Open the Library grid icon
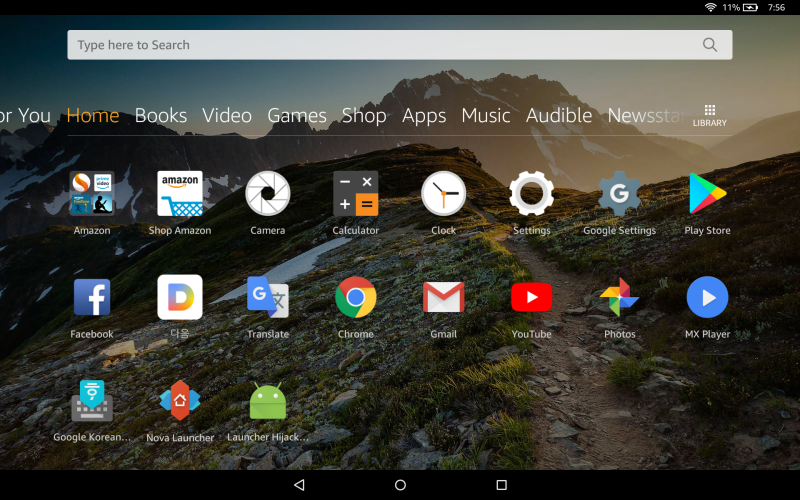Screen dimensions: 800x500 (710, 116)
